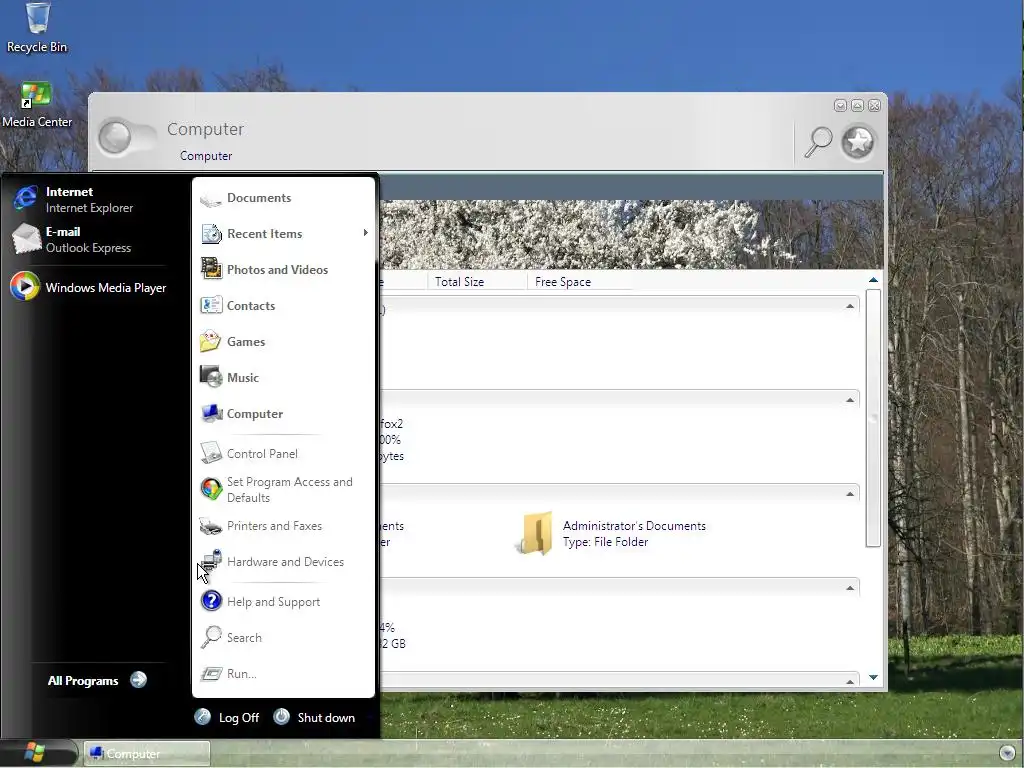Viewport: 1024px width, 768px height.
Task: Open the Games folder icon
Action: coord(211,341)
